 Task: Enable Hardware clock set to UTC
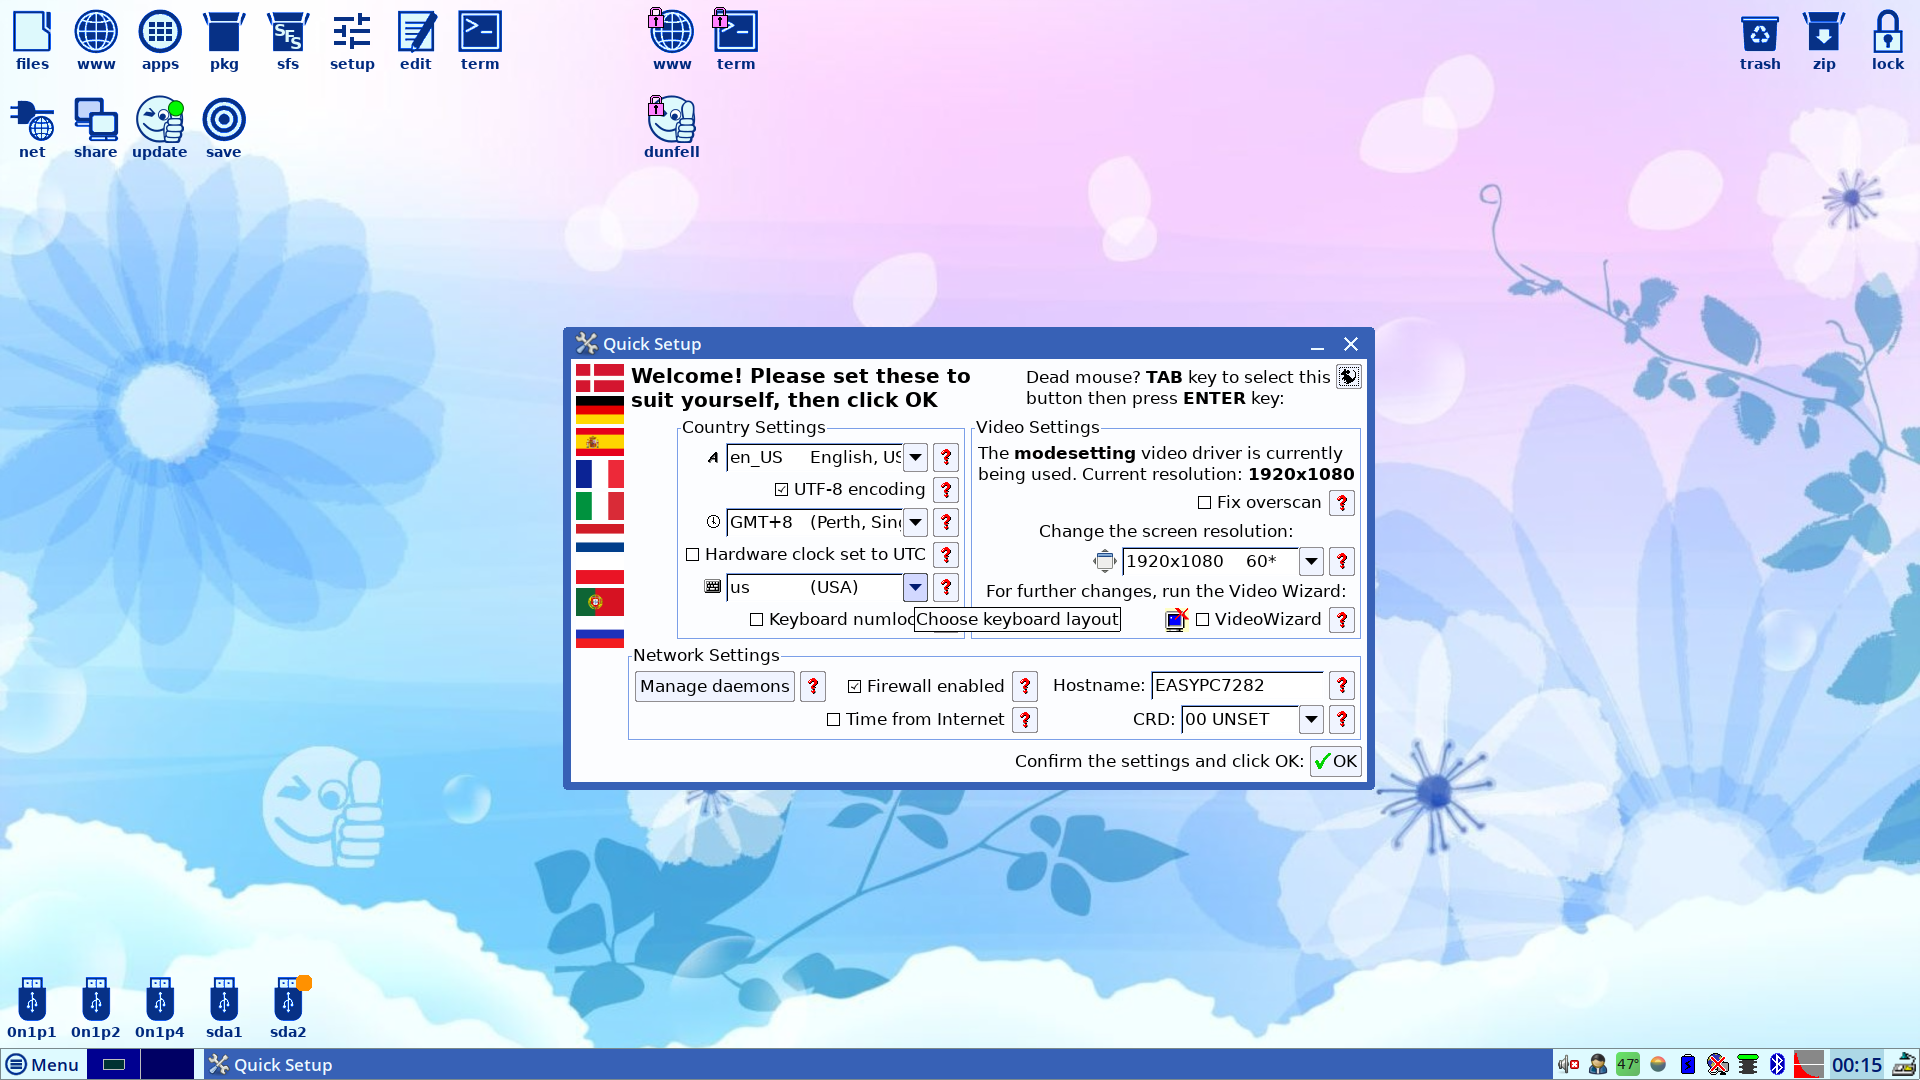pos(692,555)
